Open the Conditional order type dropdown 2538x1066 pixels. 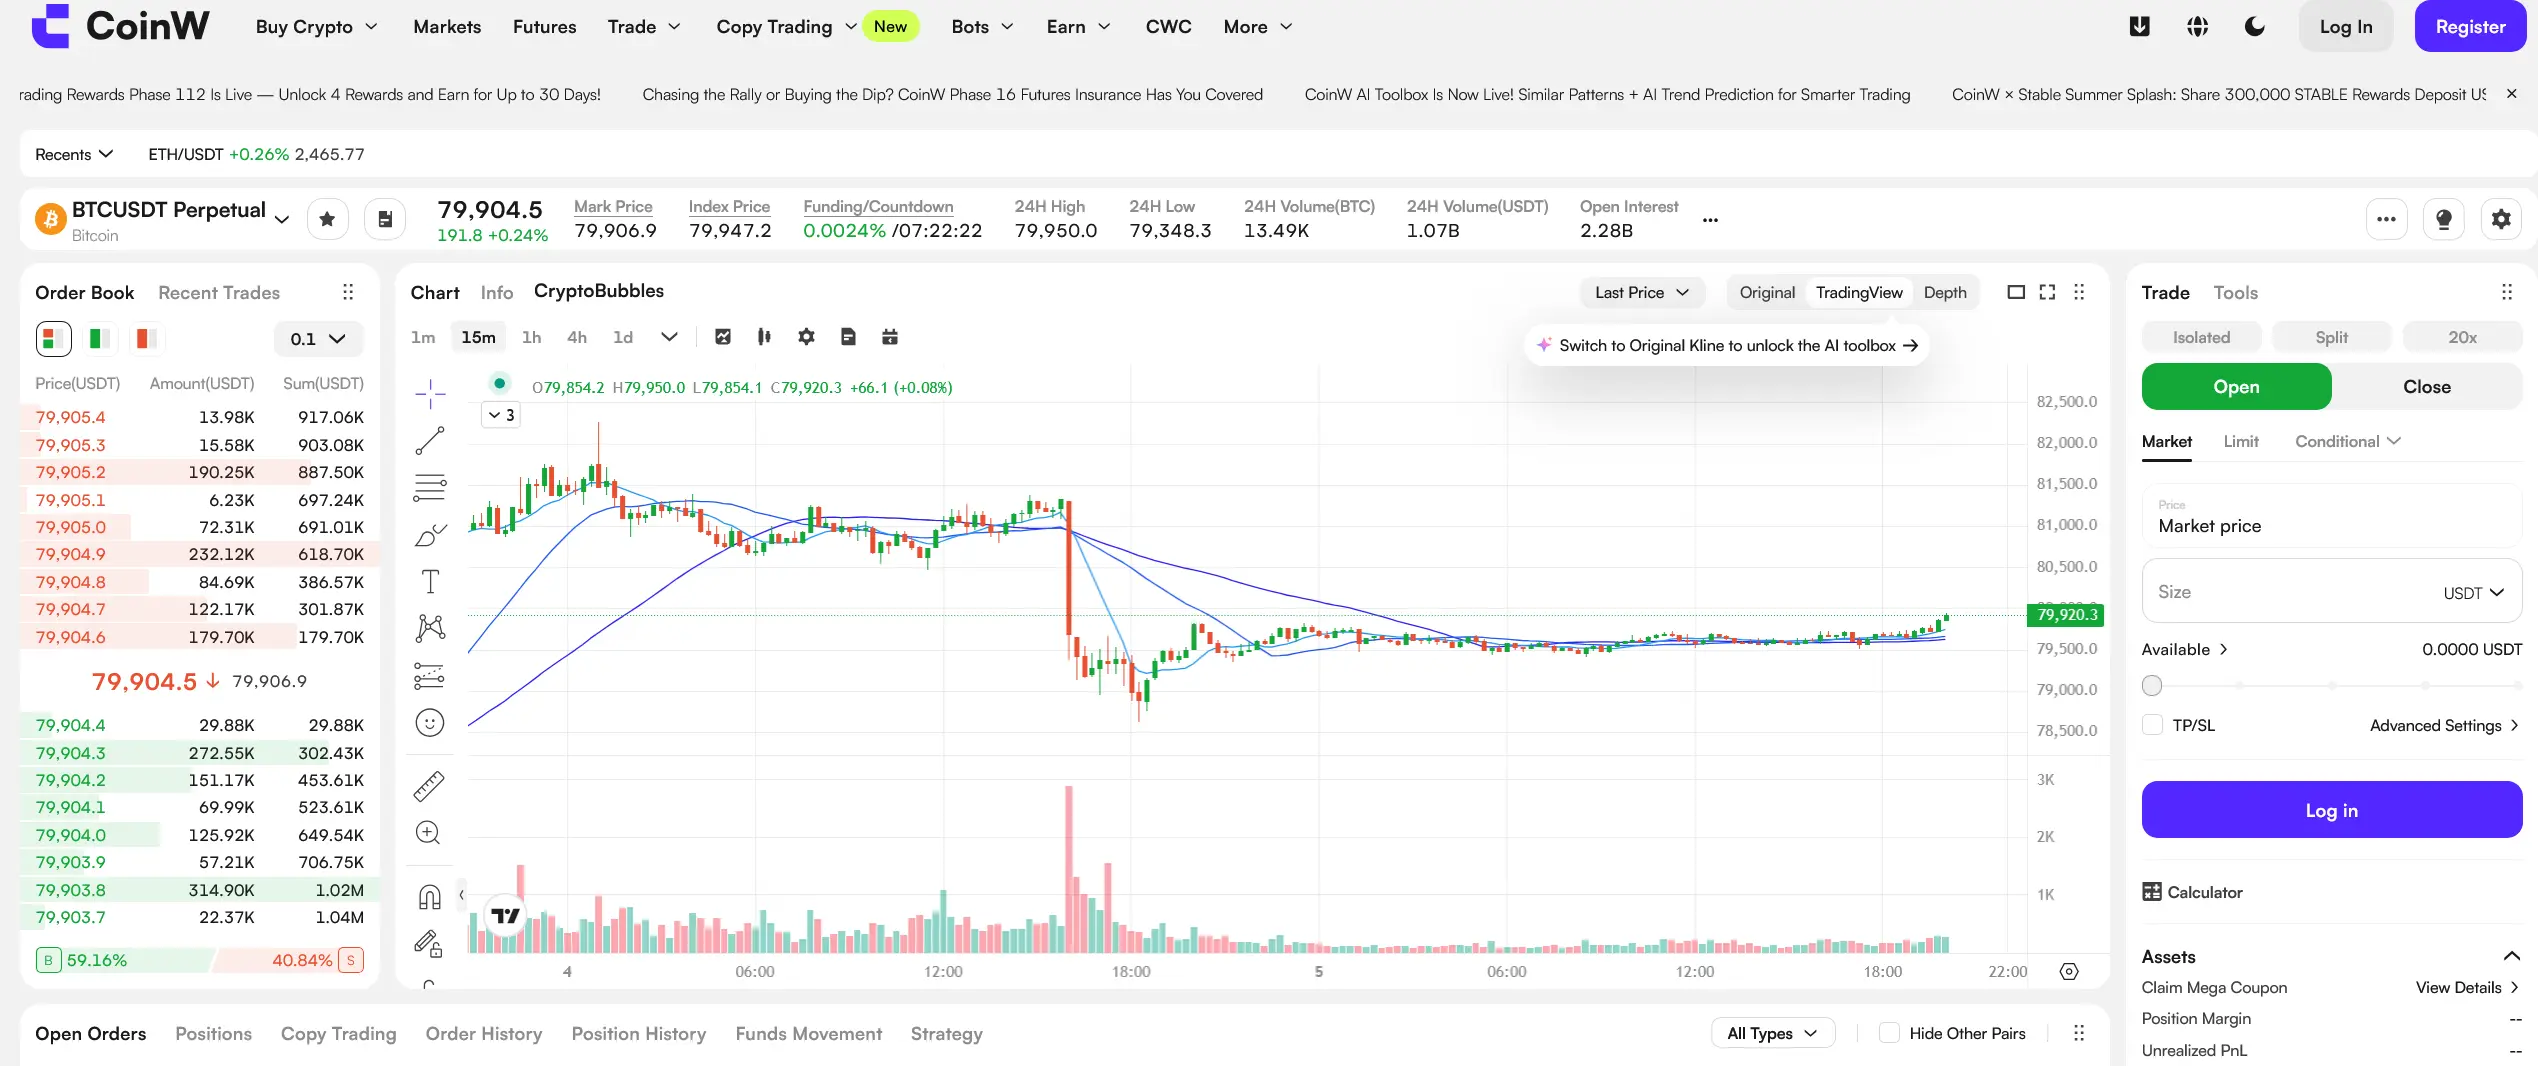[x=2347, y=441]
